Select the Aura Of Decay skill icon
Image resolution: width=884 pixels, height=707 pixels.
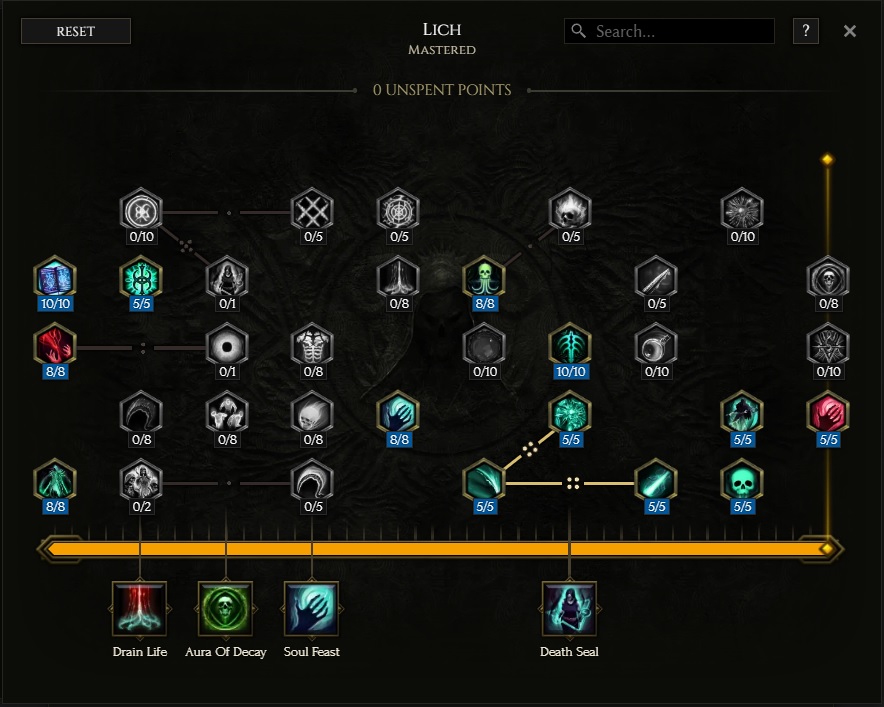pos(226,609)
